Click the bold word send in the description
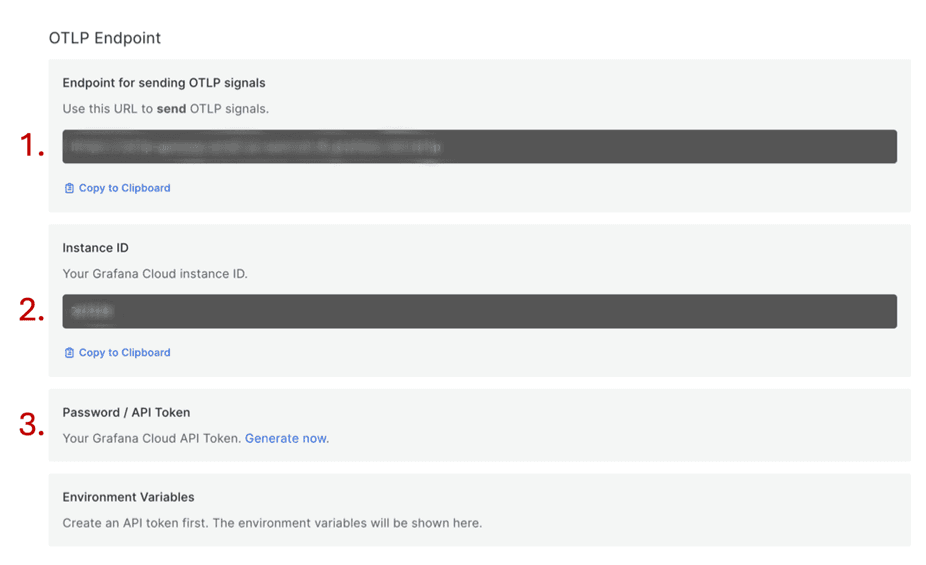This screenshot has width=926, height=565. tap(171, 109)
